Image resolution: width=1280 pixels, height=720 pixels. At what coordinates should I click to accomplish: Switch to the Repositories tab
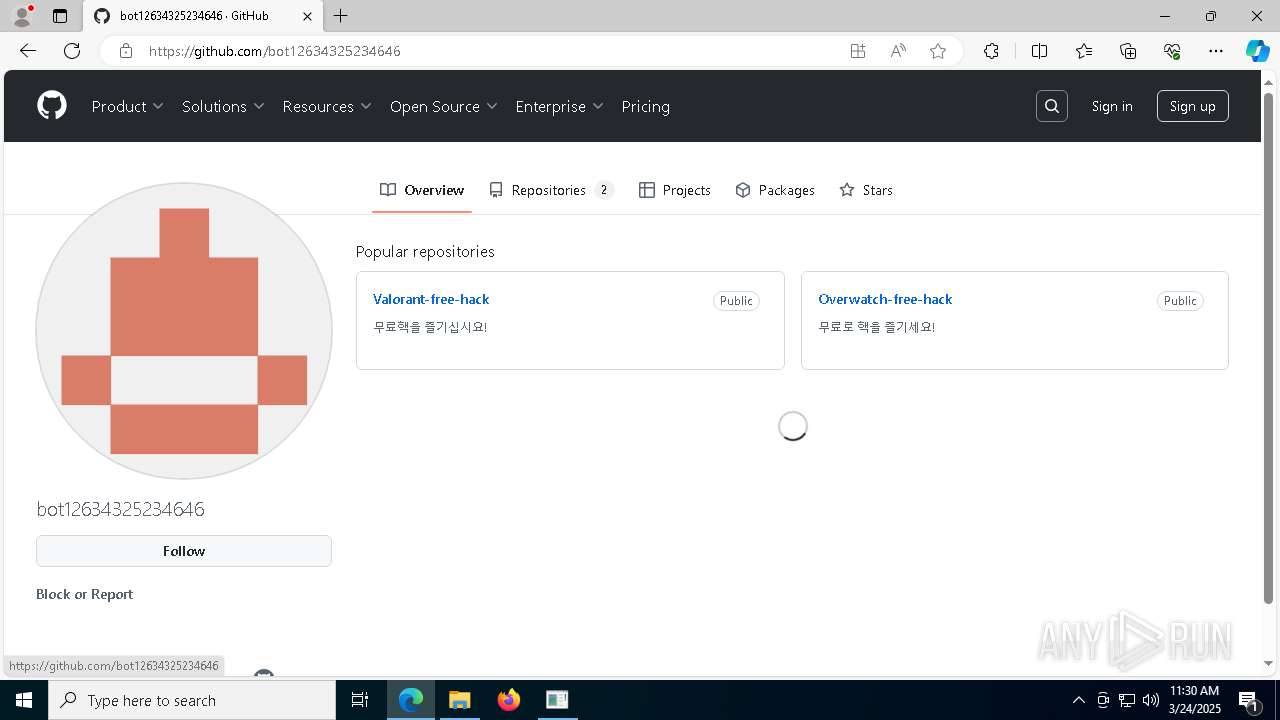(551, 190)
